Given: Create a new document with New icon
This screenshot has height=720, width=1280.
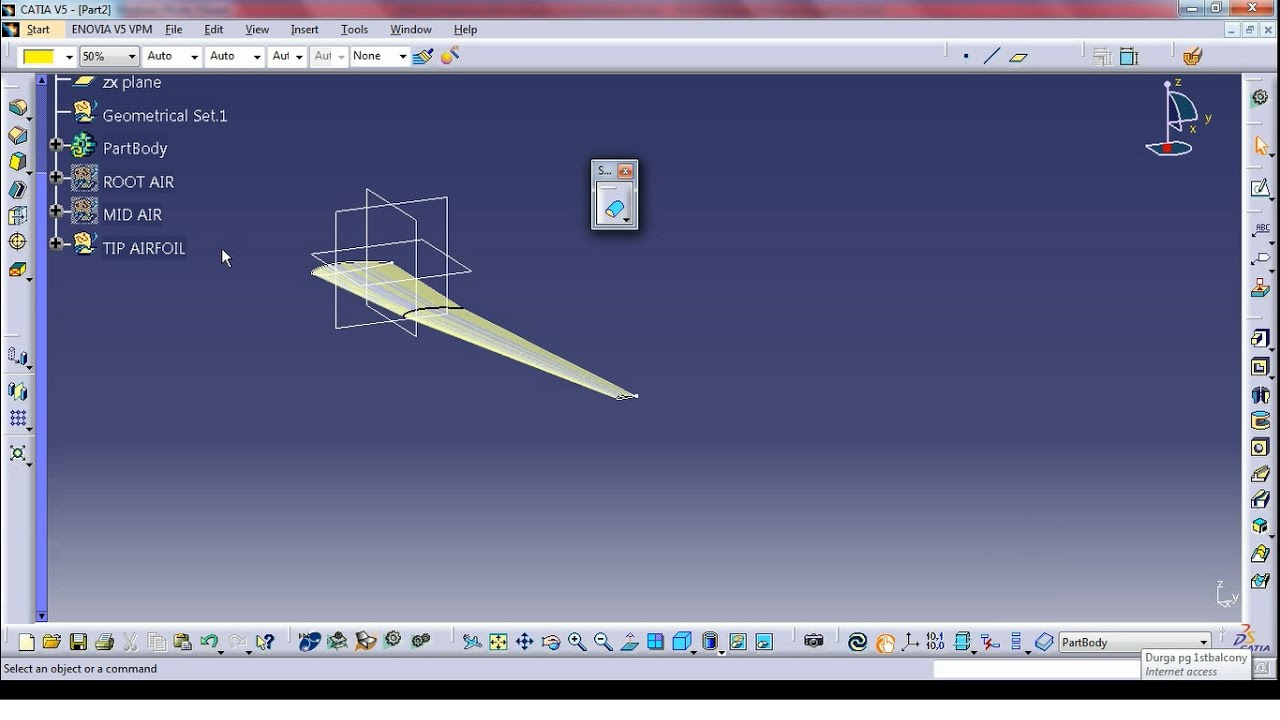Looking at the screenshot, I should 26,642.
